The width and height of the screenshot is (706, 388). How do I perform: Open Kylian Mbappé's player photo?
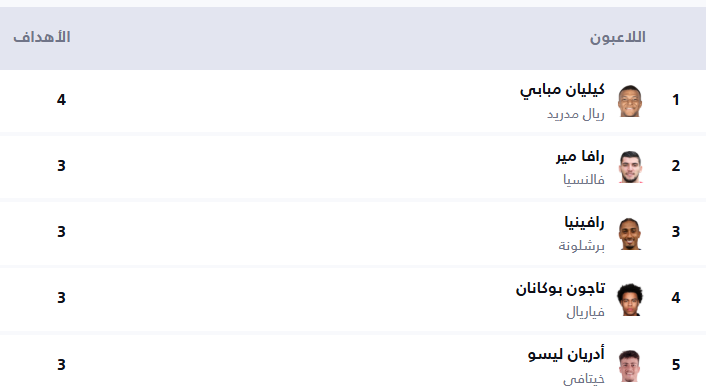630,101
